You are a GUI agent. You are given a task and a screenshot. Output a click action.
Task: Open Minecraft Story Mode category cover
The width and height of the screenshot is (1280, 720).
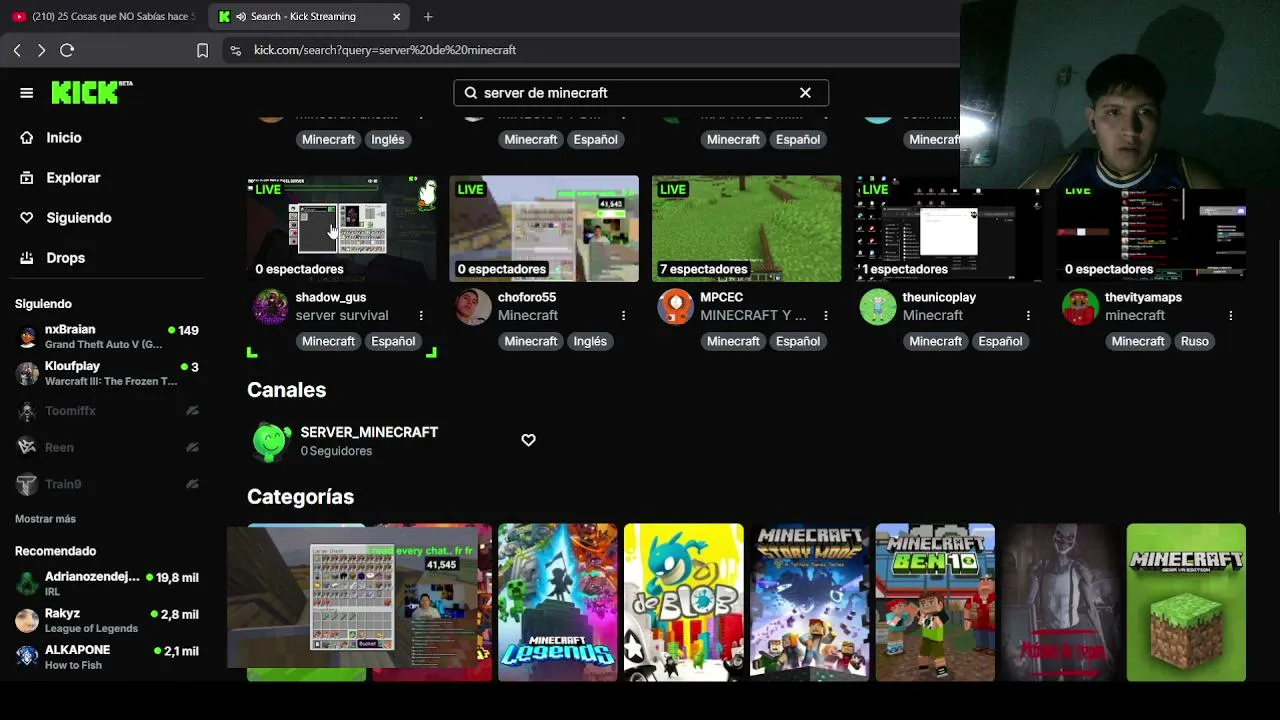tap(809, 602)
